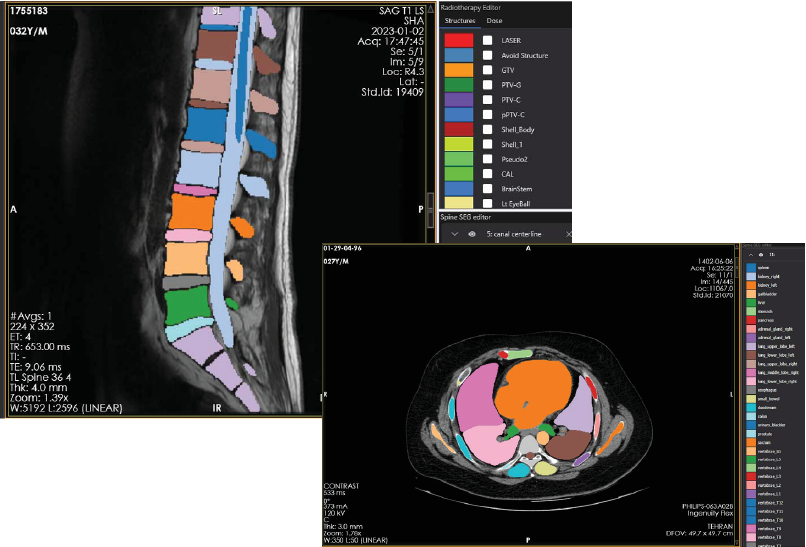The width and height of the screenshot is (806, 547).
Task: Close the canal centerline row
Action: point(569,235)
